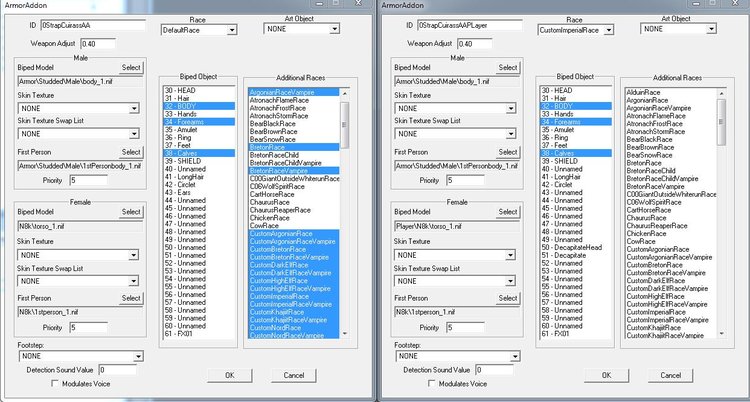The height and width of the screenshot is (402, 750).
Task: Click Select for Female Biped Model, right window
Action: coord(508,212)
